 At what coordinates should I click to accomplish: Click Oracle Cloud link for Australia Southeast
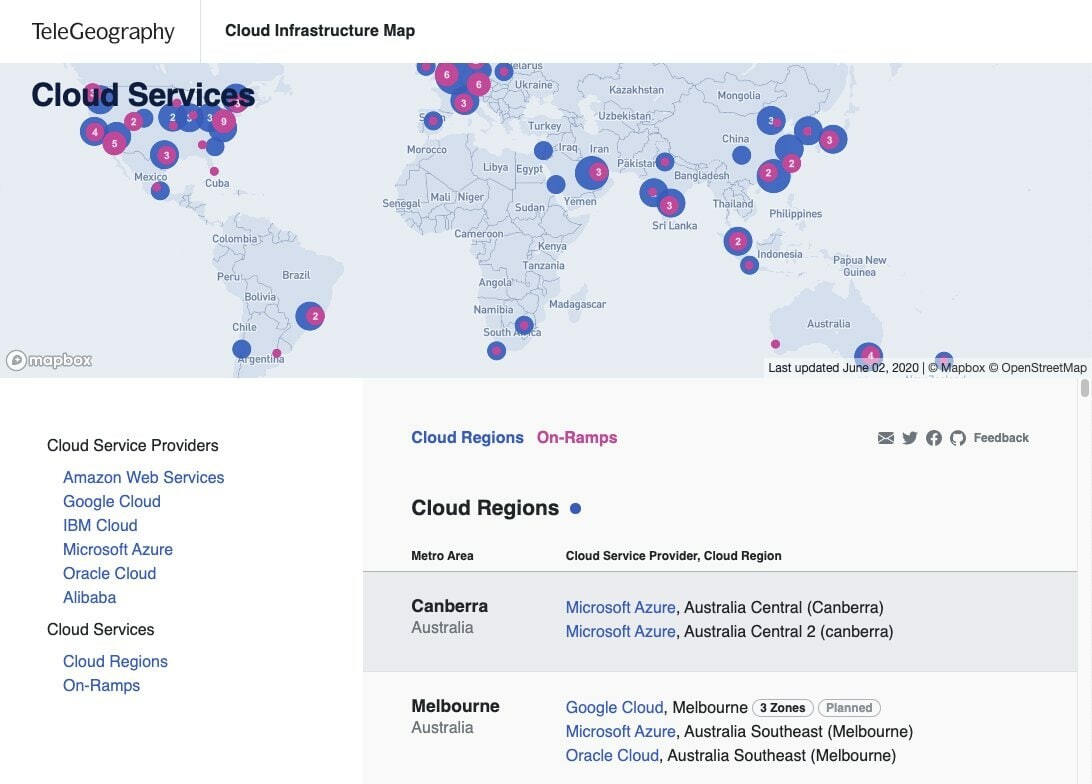[612, 755]
